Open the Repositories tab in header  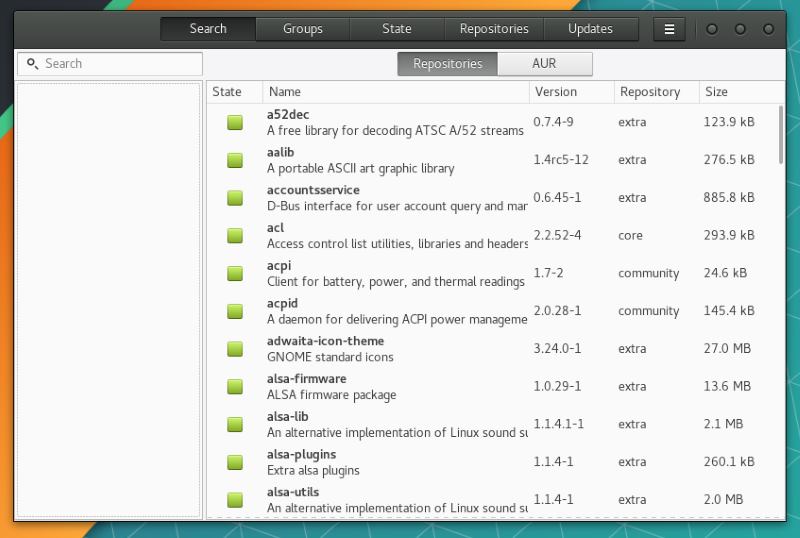494,29
